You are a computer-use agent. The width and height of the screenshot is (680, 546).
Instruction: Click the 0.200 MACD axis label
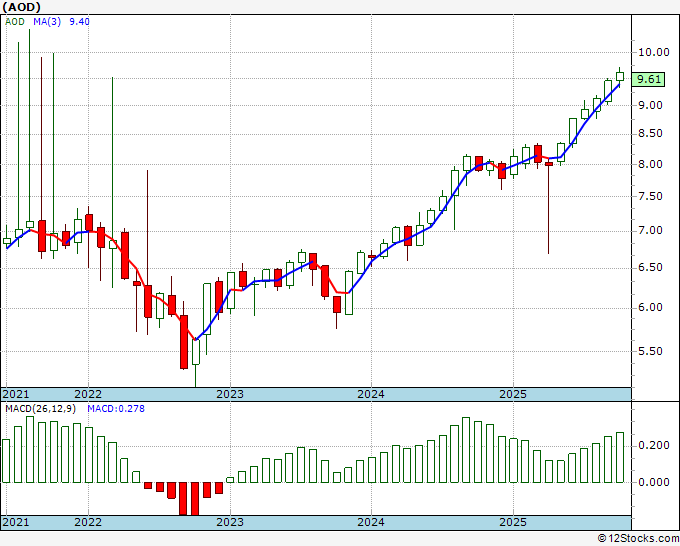click(x=654, y=446)
